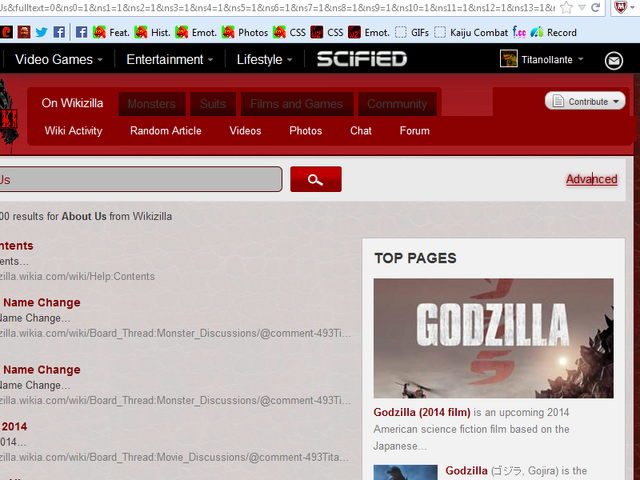Open the McAfee shield extension icon
Image resolution: width=640 pixels, height=480 pixels.
coord(620,7)
